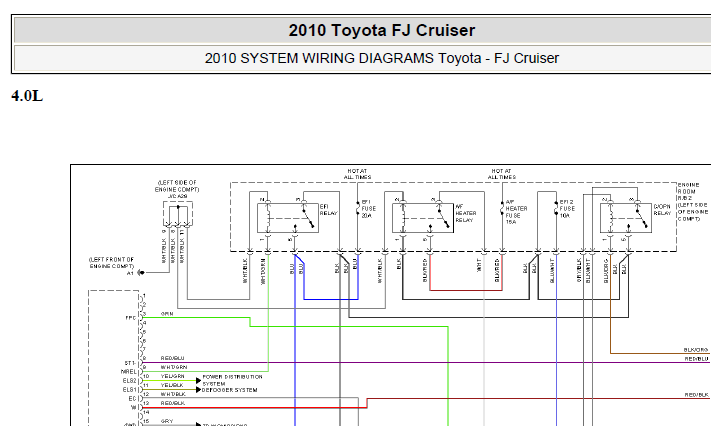Click the "C/OPN RELAY" label
The width and height of the screenshot is (711, 426).
(662, 210)
